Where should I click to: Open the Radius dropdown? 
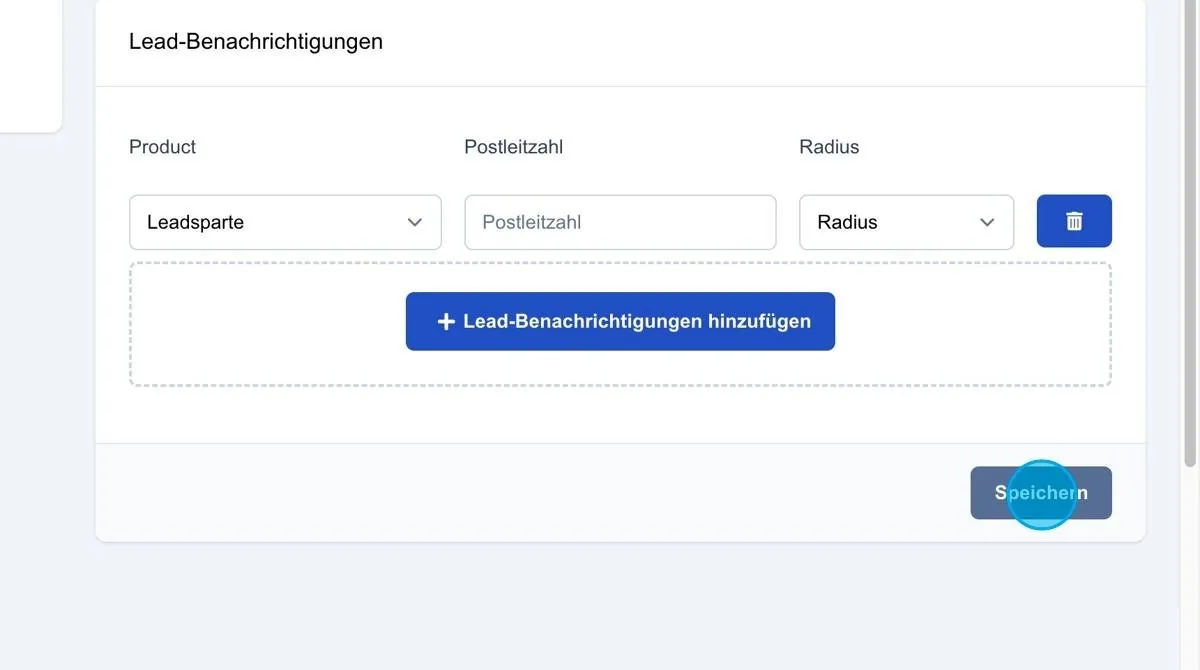(x=906, y=222)
